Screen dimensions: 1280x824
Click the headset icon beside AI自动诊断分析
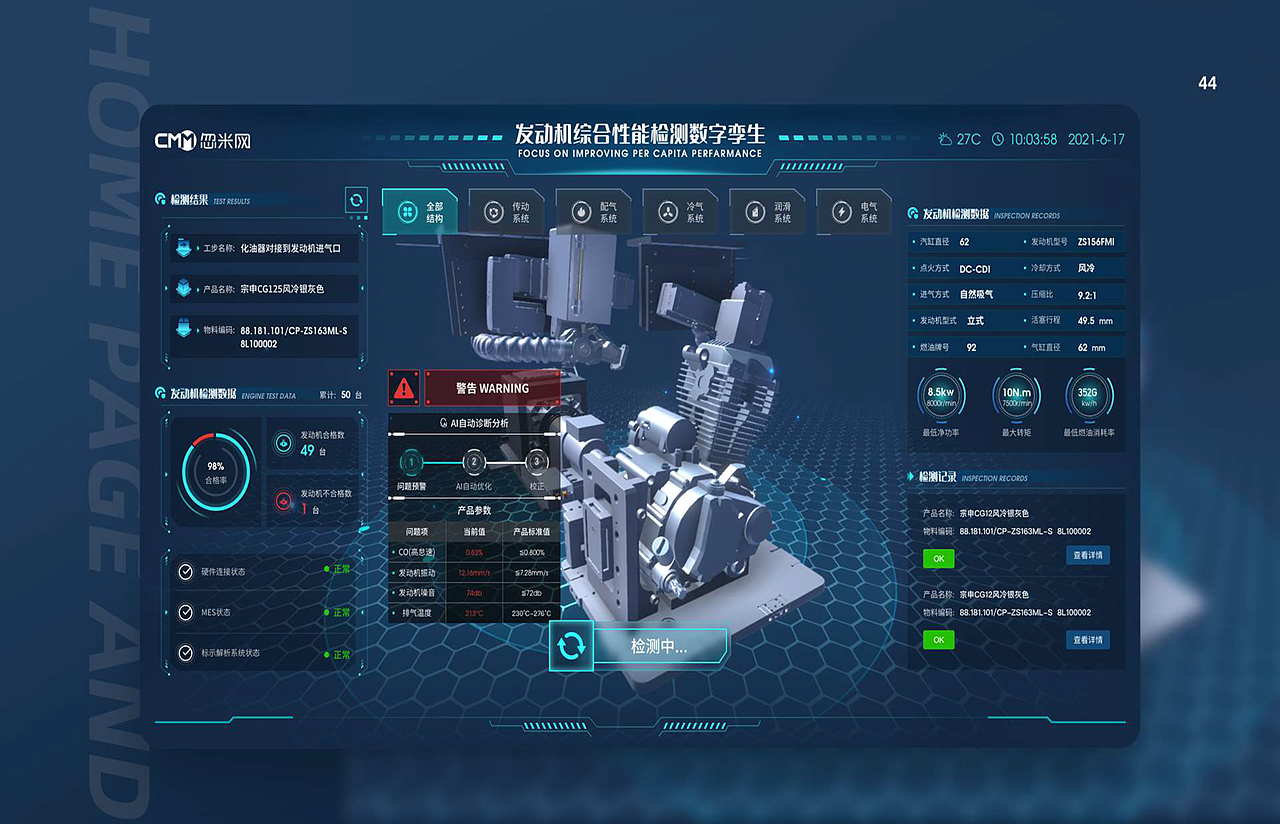[x=444, y=423]
